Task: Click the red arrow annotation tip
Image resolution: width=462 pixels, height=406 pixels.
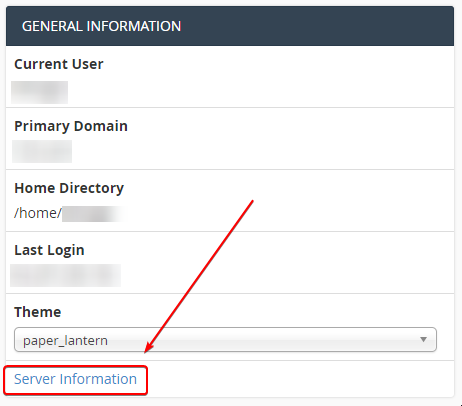Action: coord(146,351)
